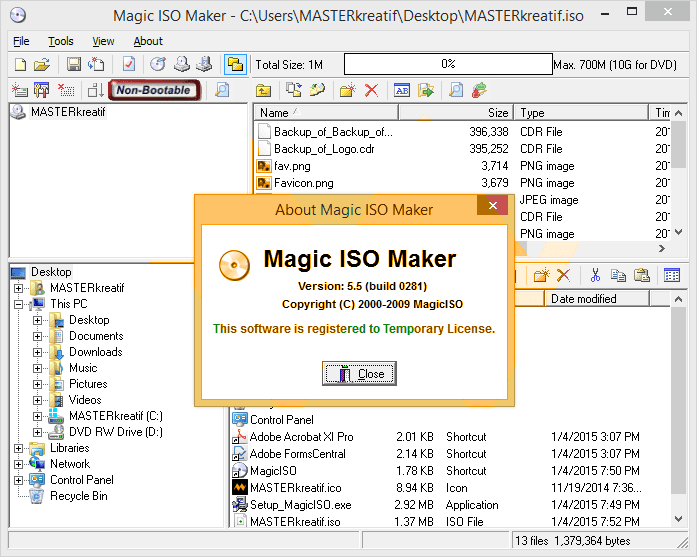Click the checkmark document toolbar icon
The width and height of the screenshot is (697, 557).
point(129,64)
